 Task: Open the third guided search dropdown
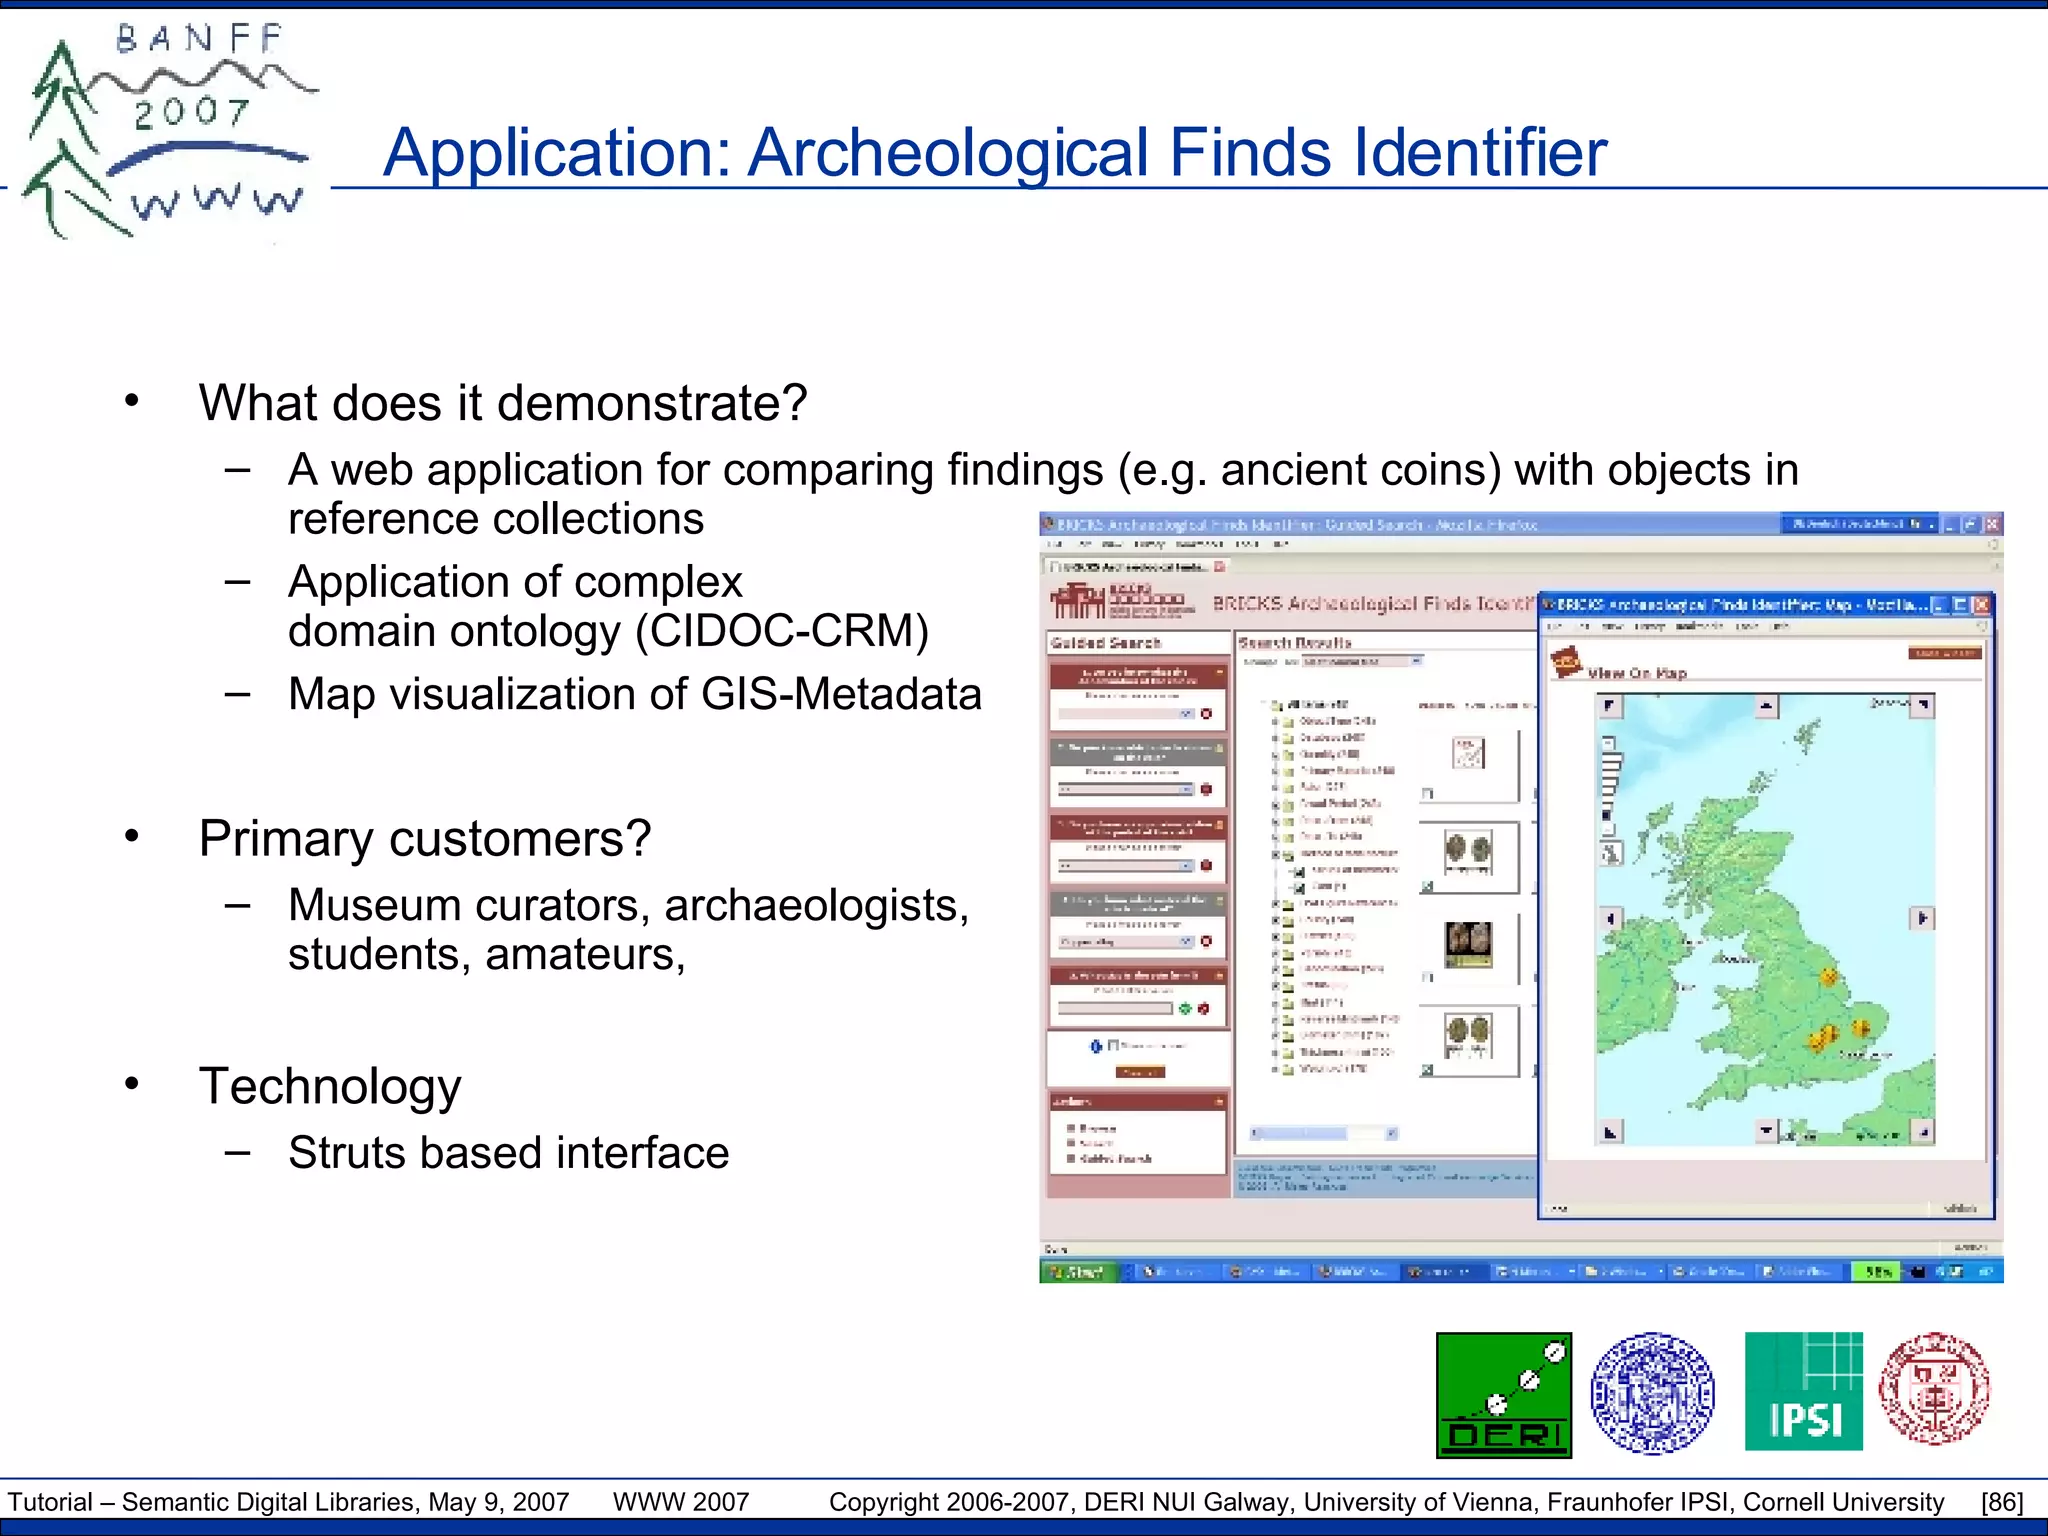pyautogui.click(x=1125, y=865)
